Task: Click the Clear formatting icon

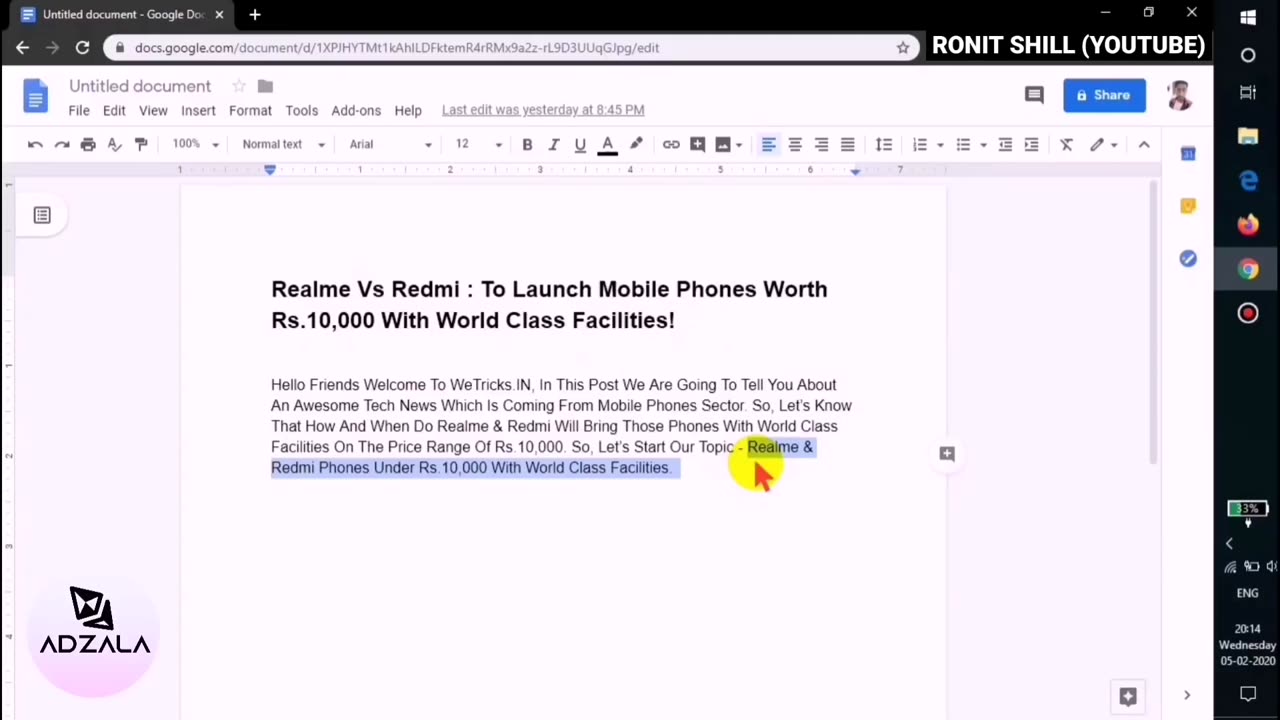Action: [1067, 145]
